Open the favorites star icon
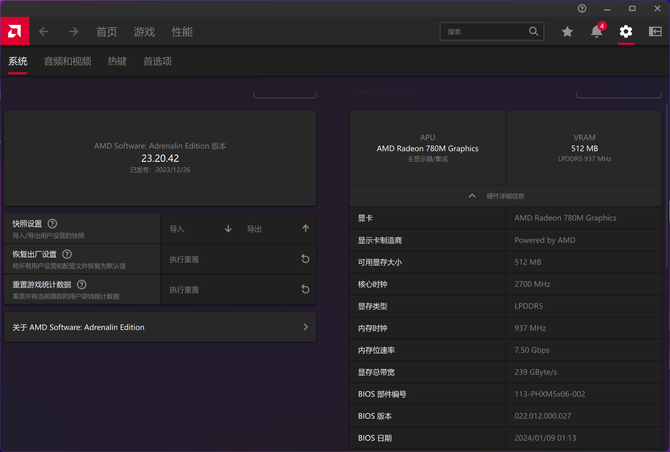This screenshot has width=670, height=452. point(567,32)
